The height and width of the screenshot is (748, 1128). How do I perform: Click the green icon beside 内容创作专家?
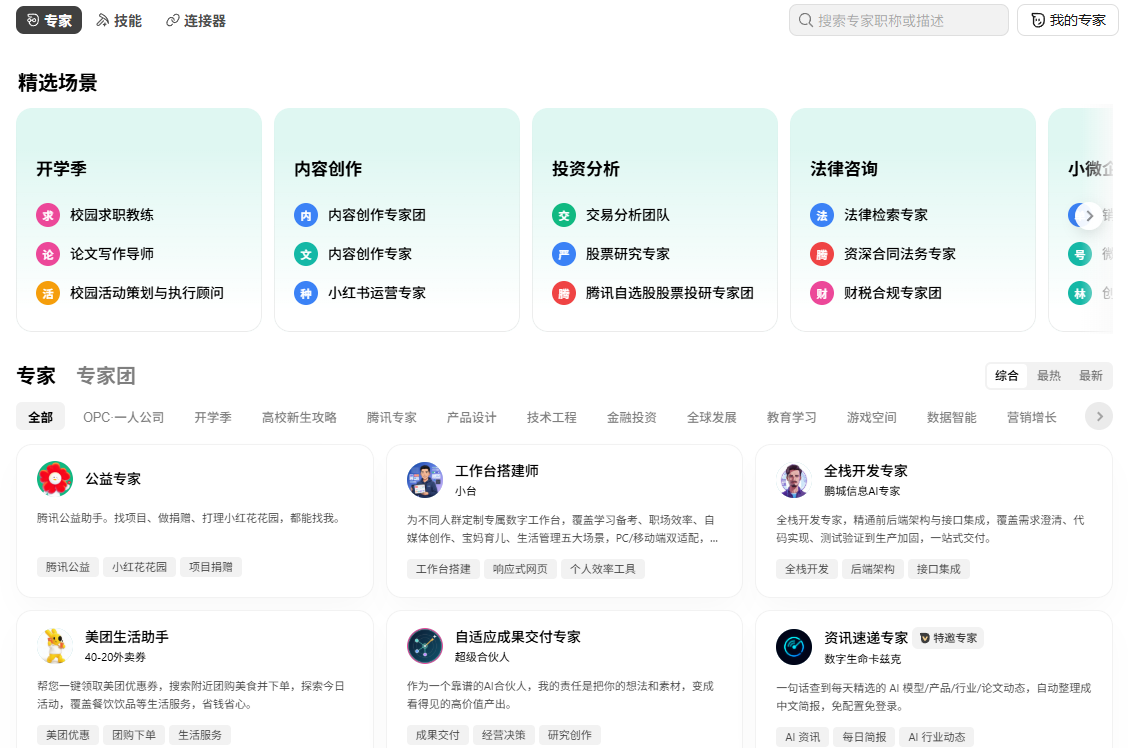pos(306,254)
